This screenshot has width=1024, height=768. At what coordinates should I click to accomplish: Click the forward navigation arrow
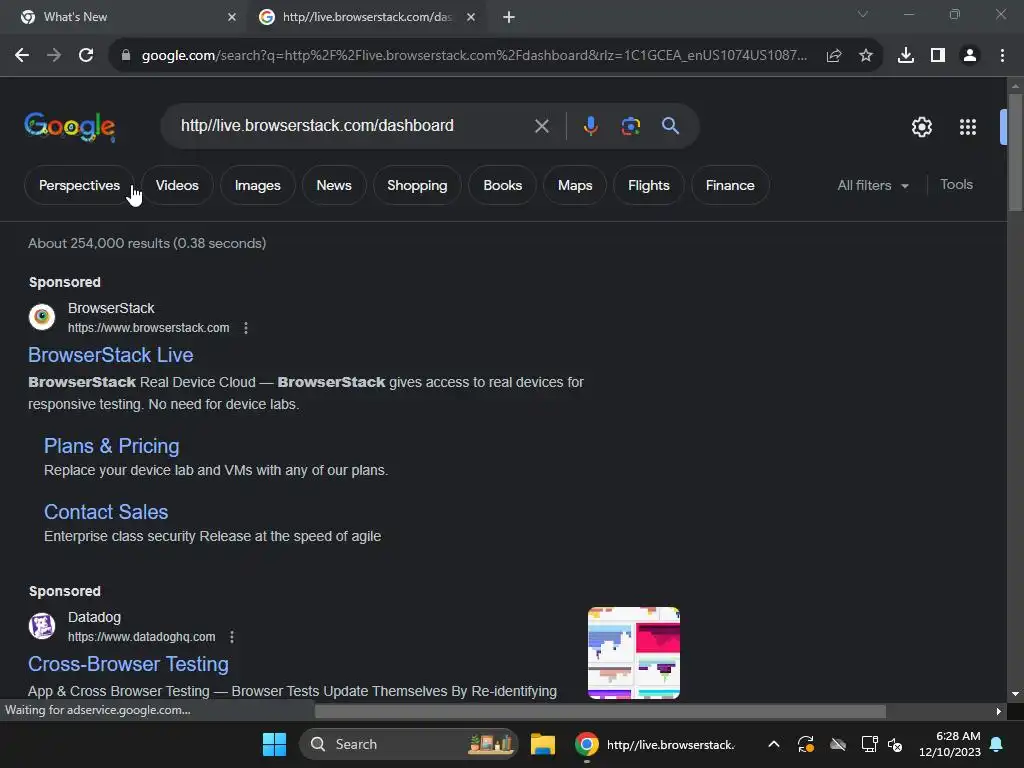click(x=54, y=56)
